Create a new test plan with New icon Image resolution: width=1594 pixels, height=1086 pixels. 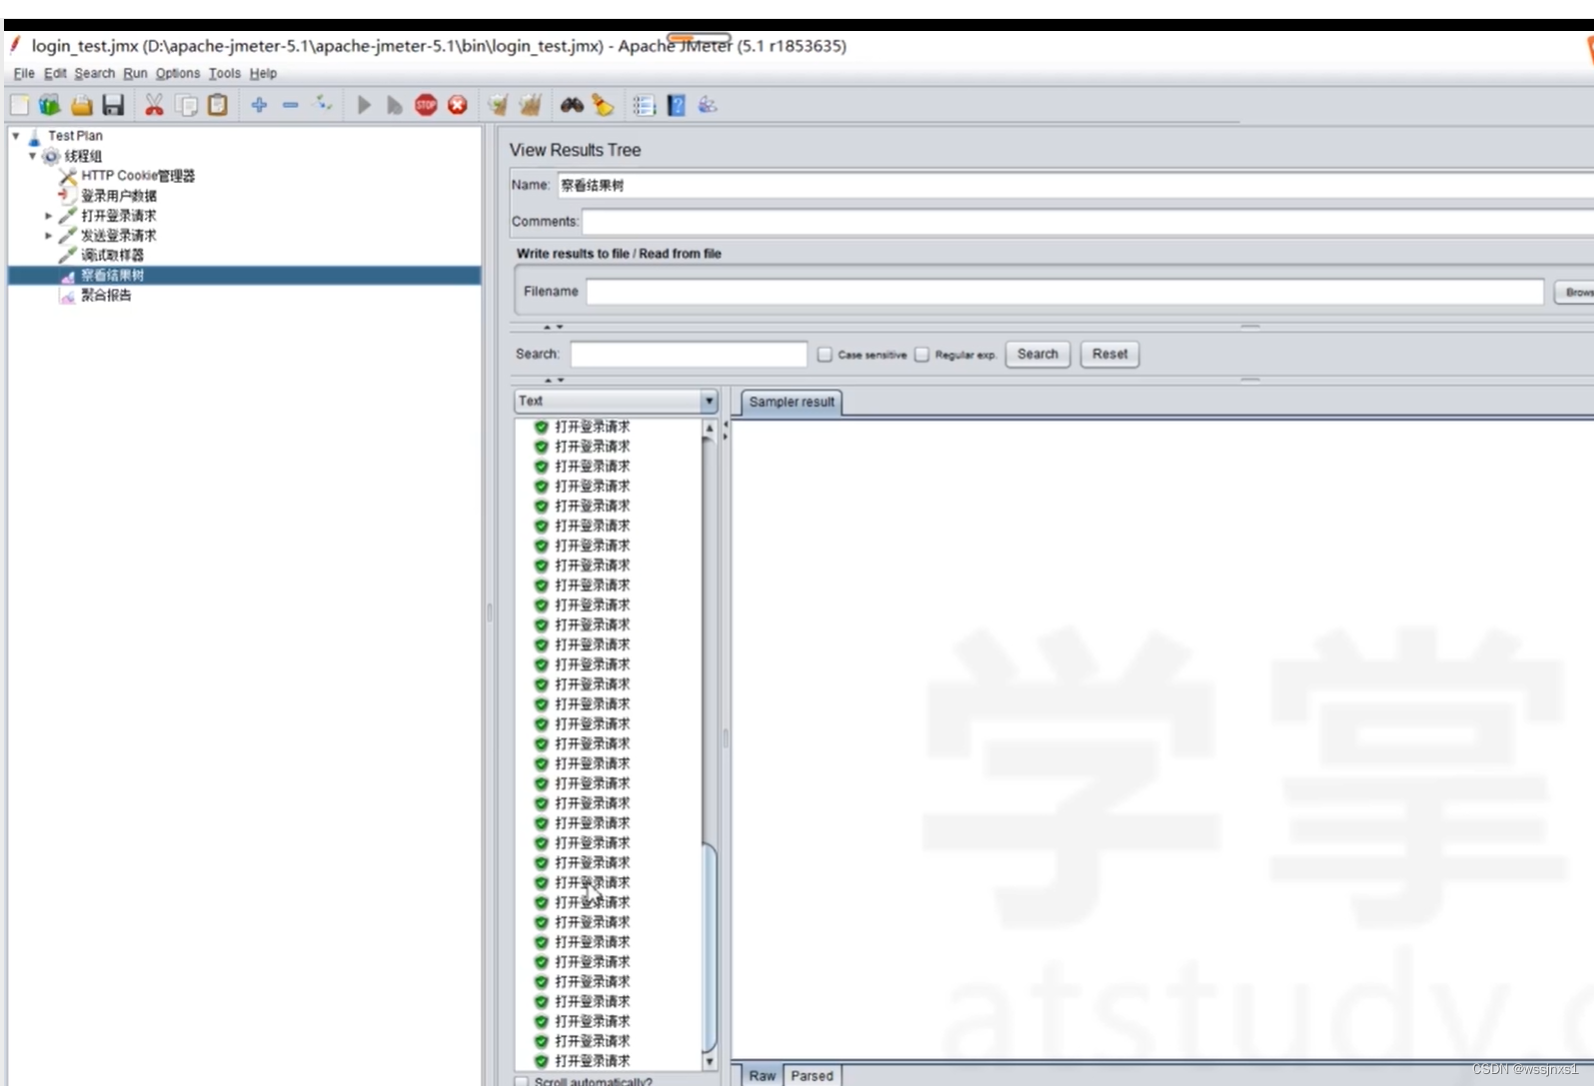pyautogui.click(x=19, y=105)
